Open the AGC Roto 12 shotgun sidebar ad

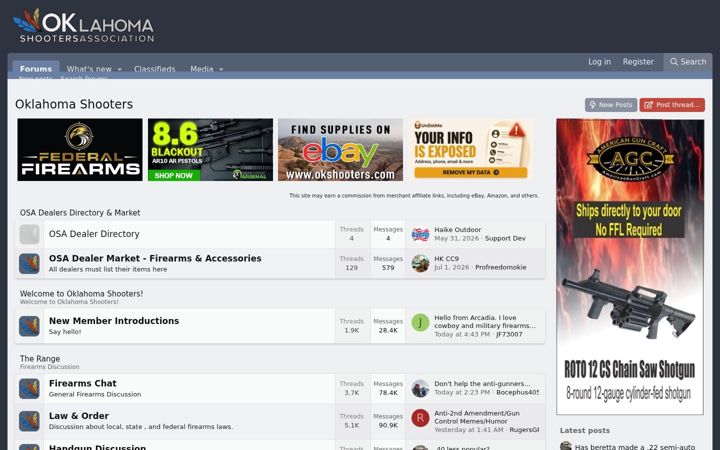pos(630,267)
